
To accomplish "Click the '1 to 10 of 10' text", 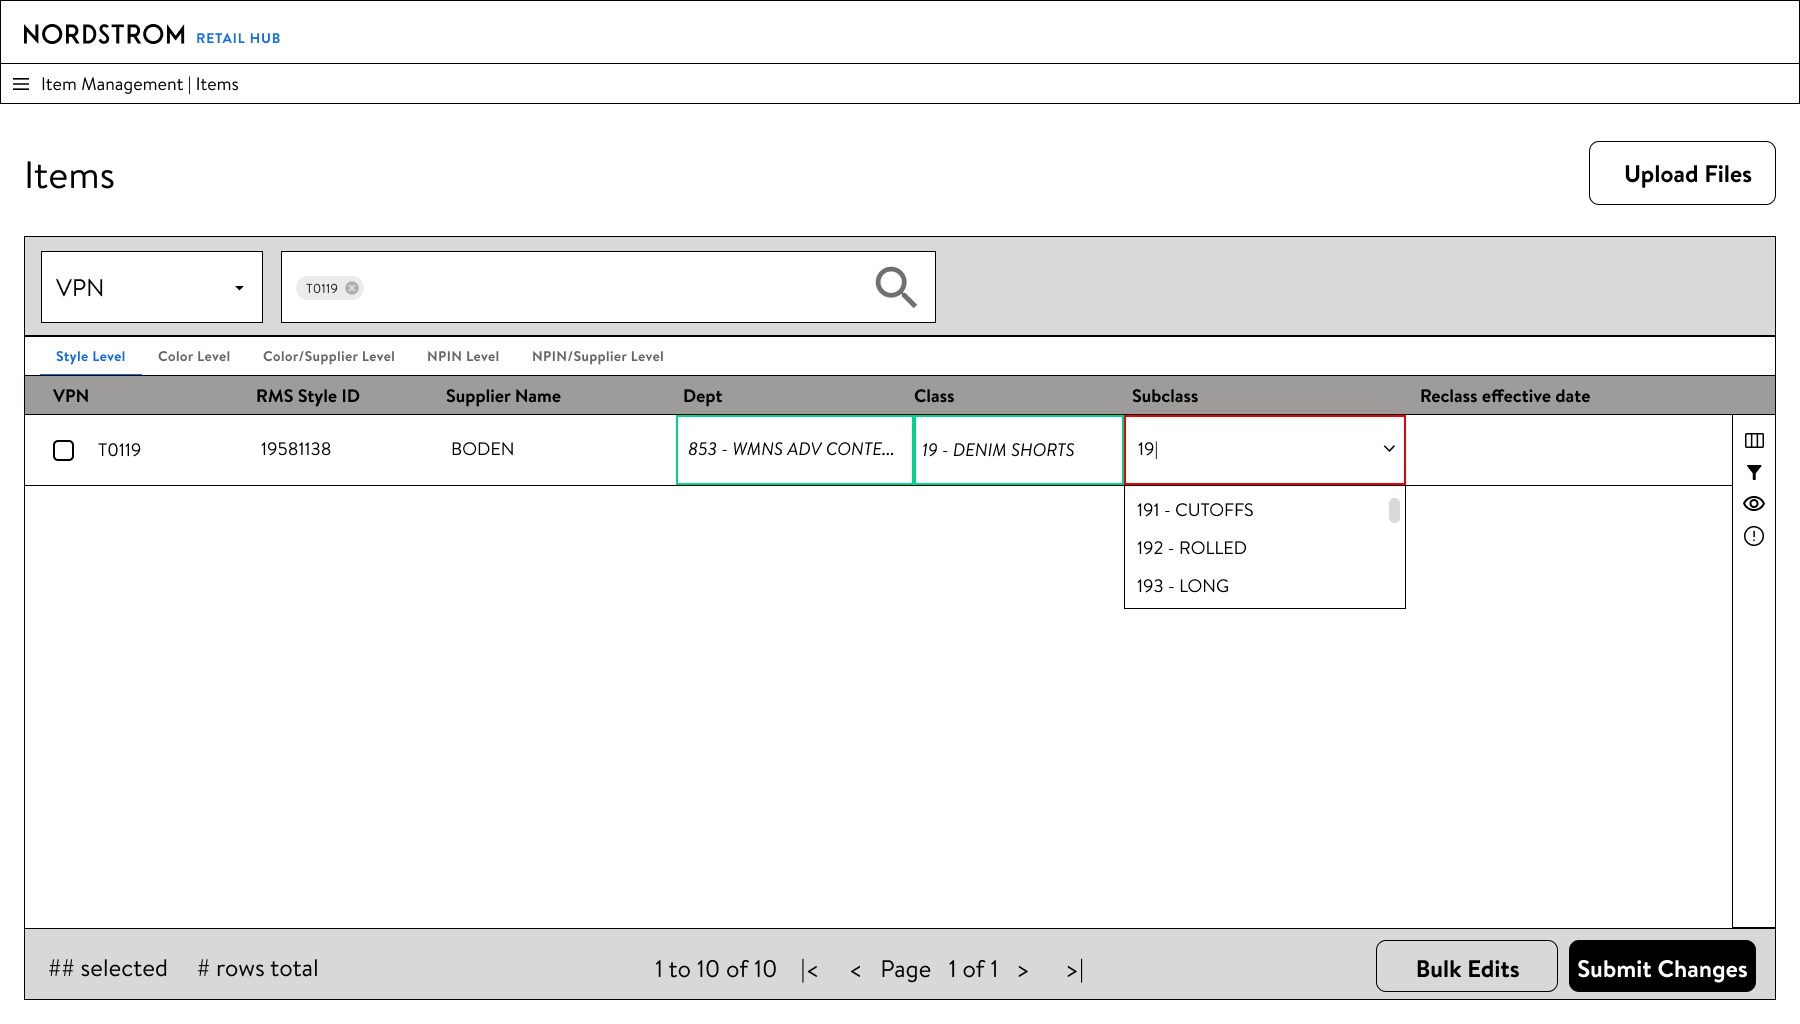I will click(716, 969).
